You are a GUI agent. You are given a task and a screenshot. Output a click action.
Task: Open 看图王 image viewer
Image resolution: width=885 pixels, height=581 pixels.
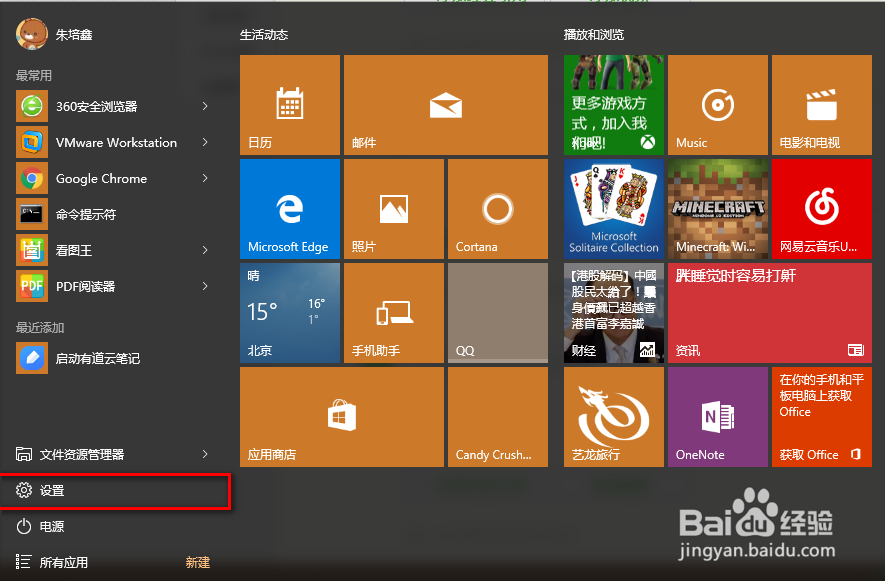[x=113, y=250]
